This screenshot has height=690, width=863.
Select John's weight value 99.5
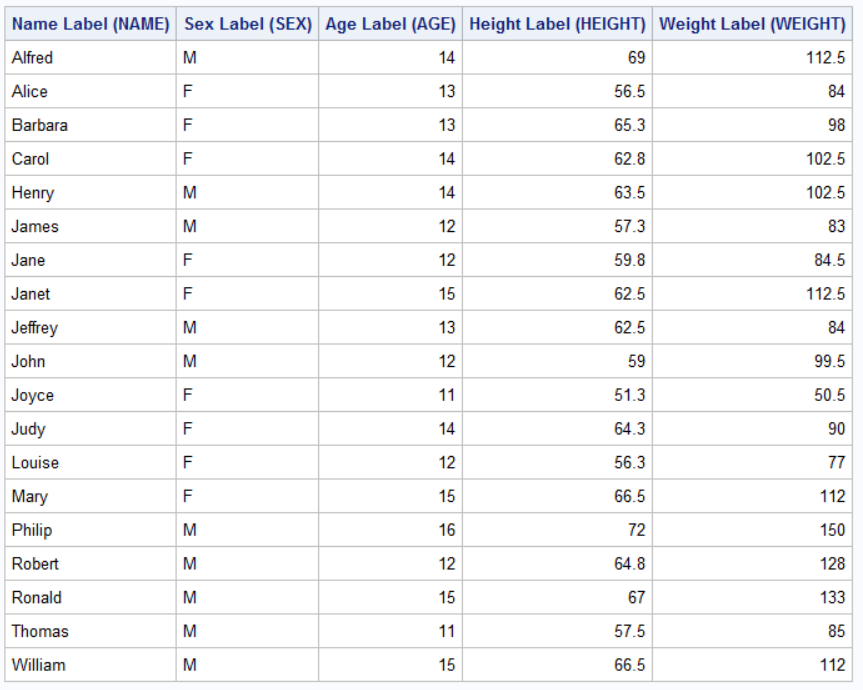coord(829,362)
